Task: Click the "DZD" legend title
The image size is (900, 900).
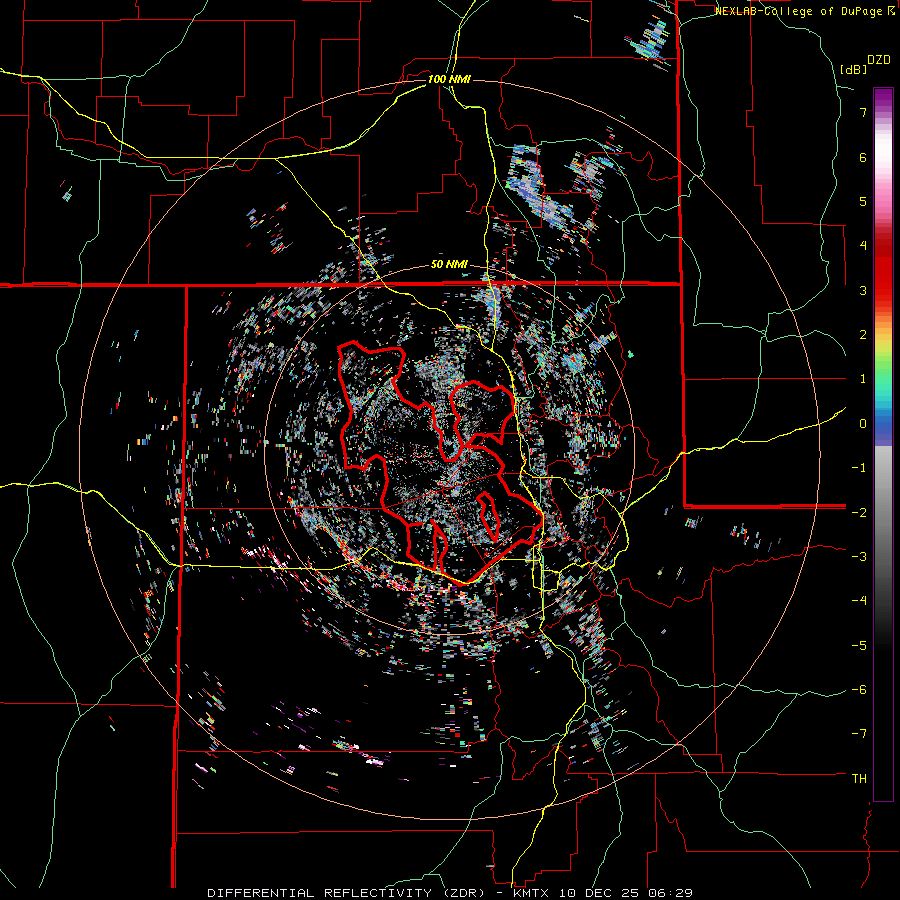Action: point(879,60)
